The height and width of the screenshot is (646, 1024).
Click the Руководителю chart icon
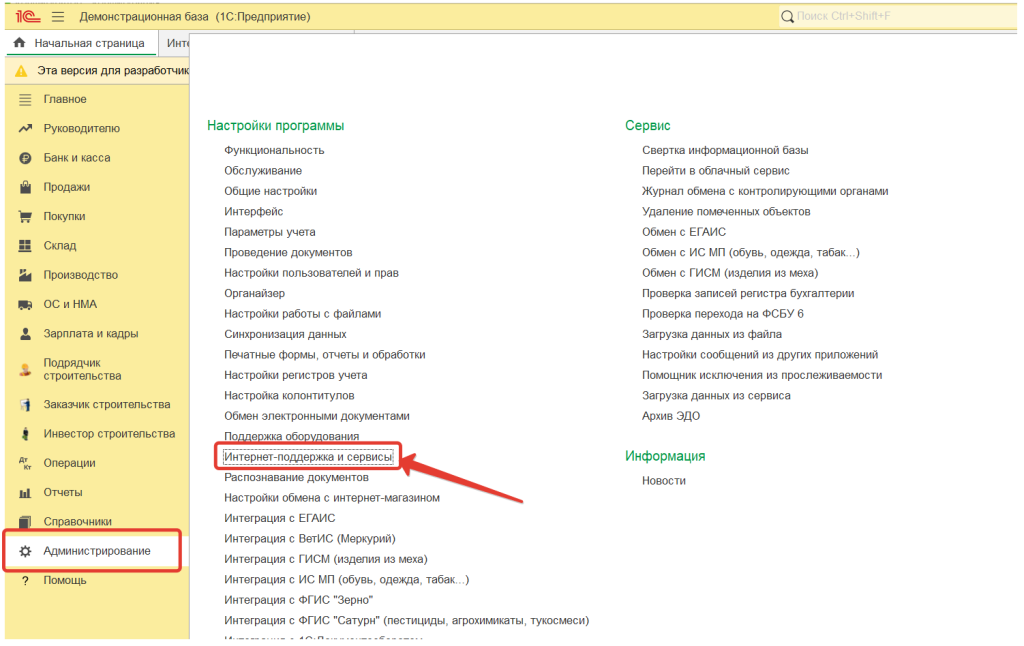tap(26, 129)
